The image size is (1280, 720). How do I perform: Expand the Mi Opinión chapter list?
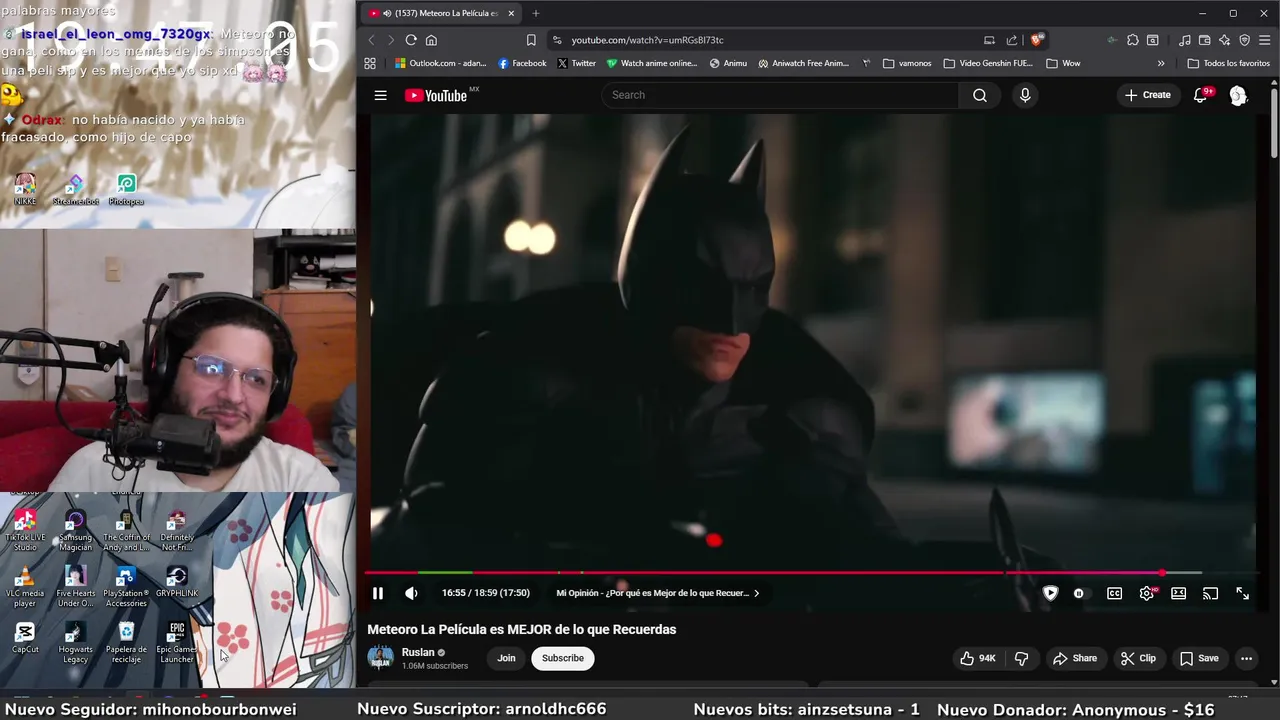click(658, 593)
